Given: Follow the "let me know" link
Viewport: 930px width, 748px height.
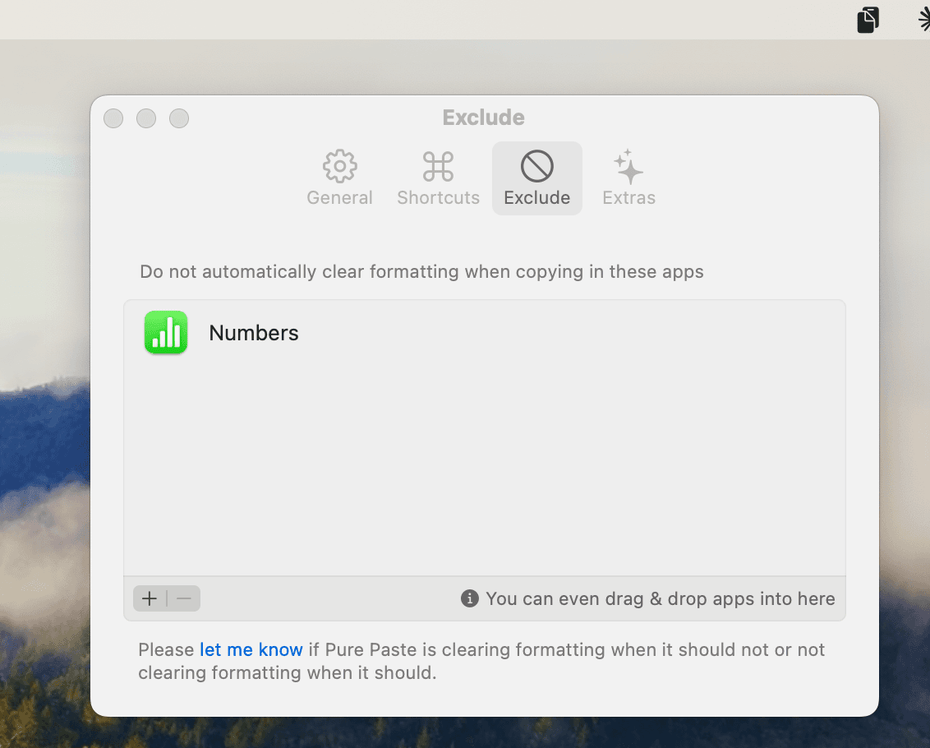Looking at the screenshot, I should (x=251, y=650).
